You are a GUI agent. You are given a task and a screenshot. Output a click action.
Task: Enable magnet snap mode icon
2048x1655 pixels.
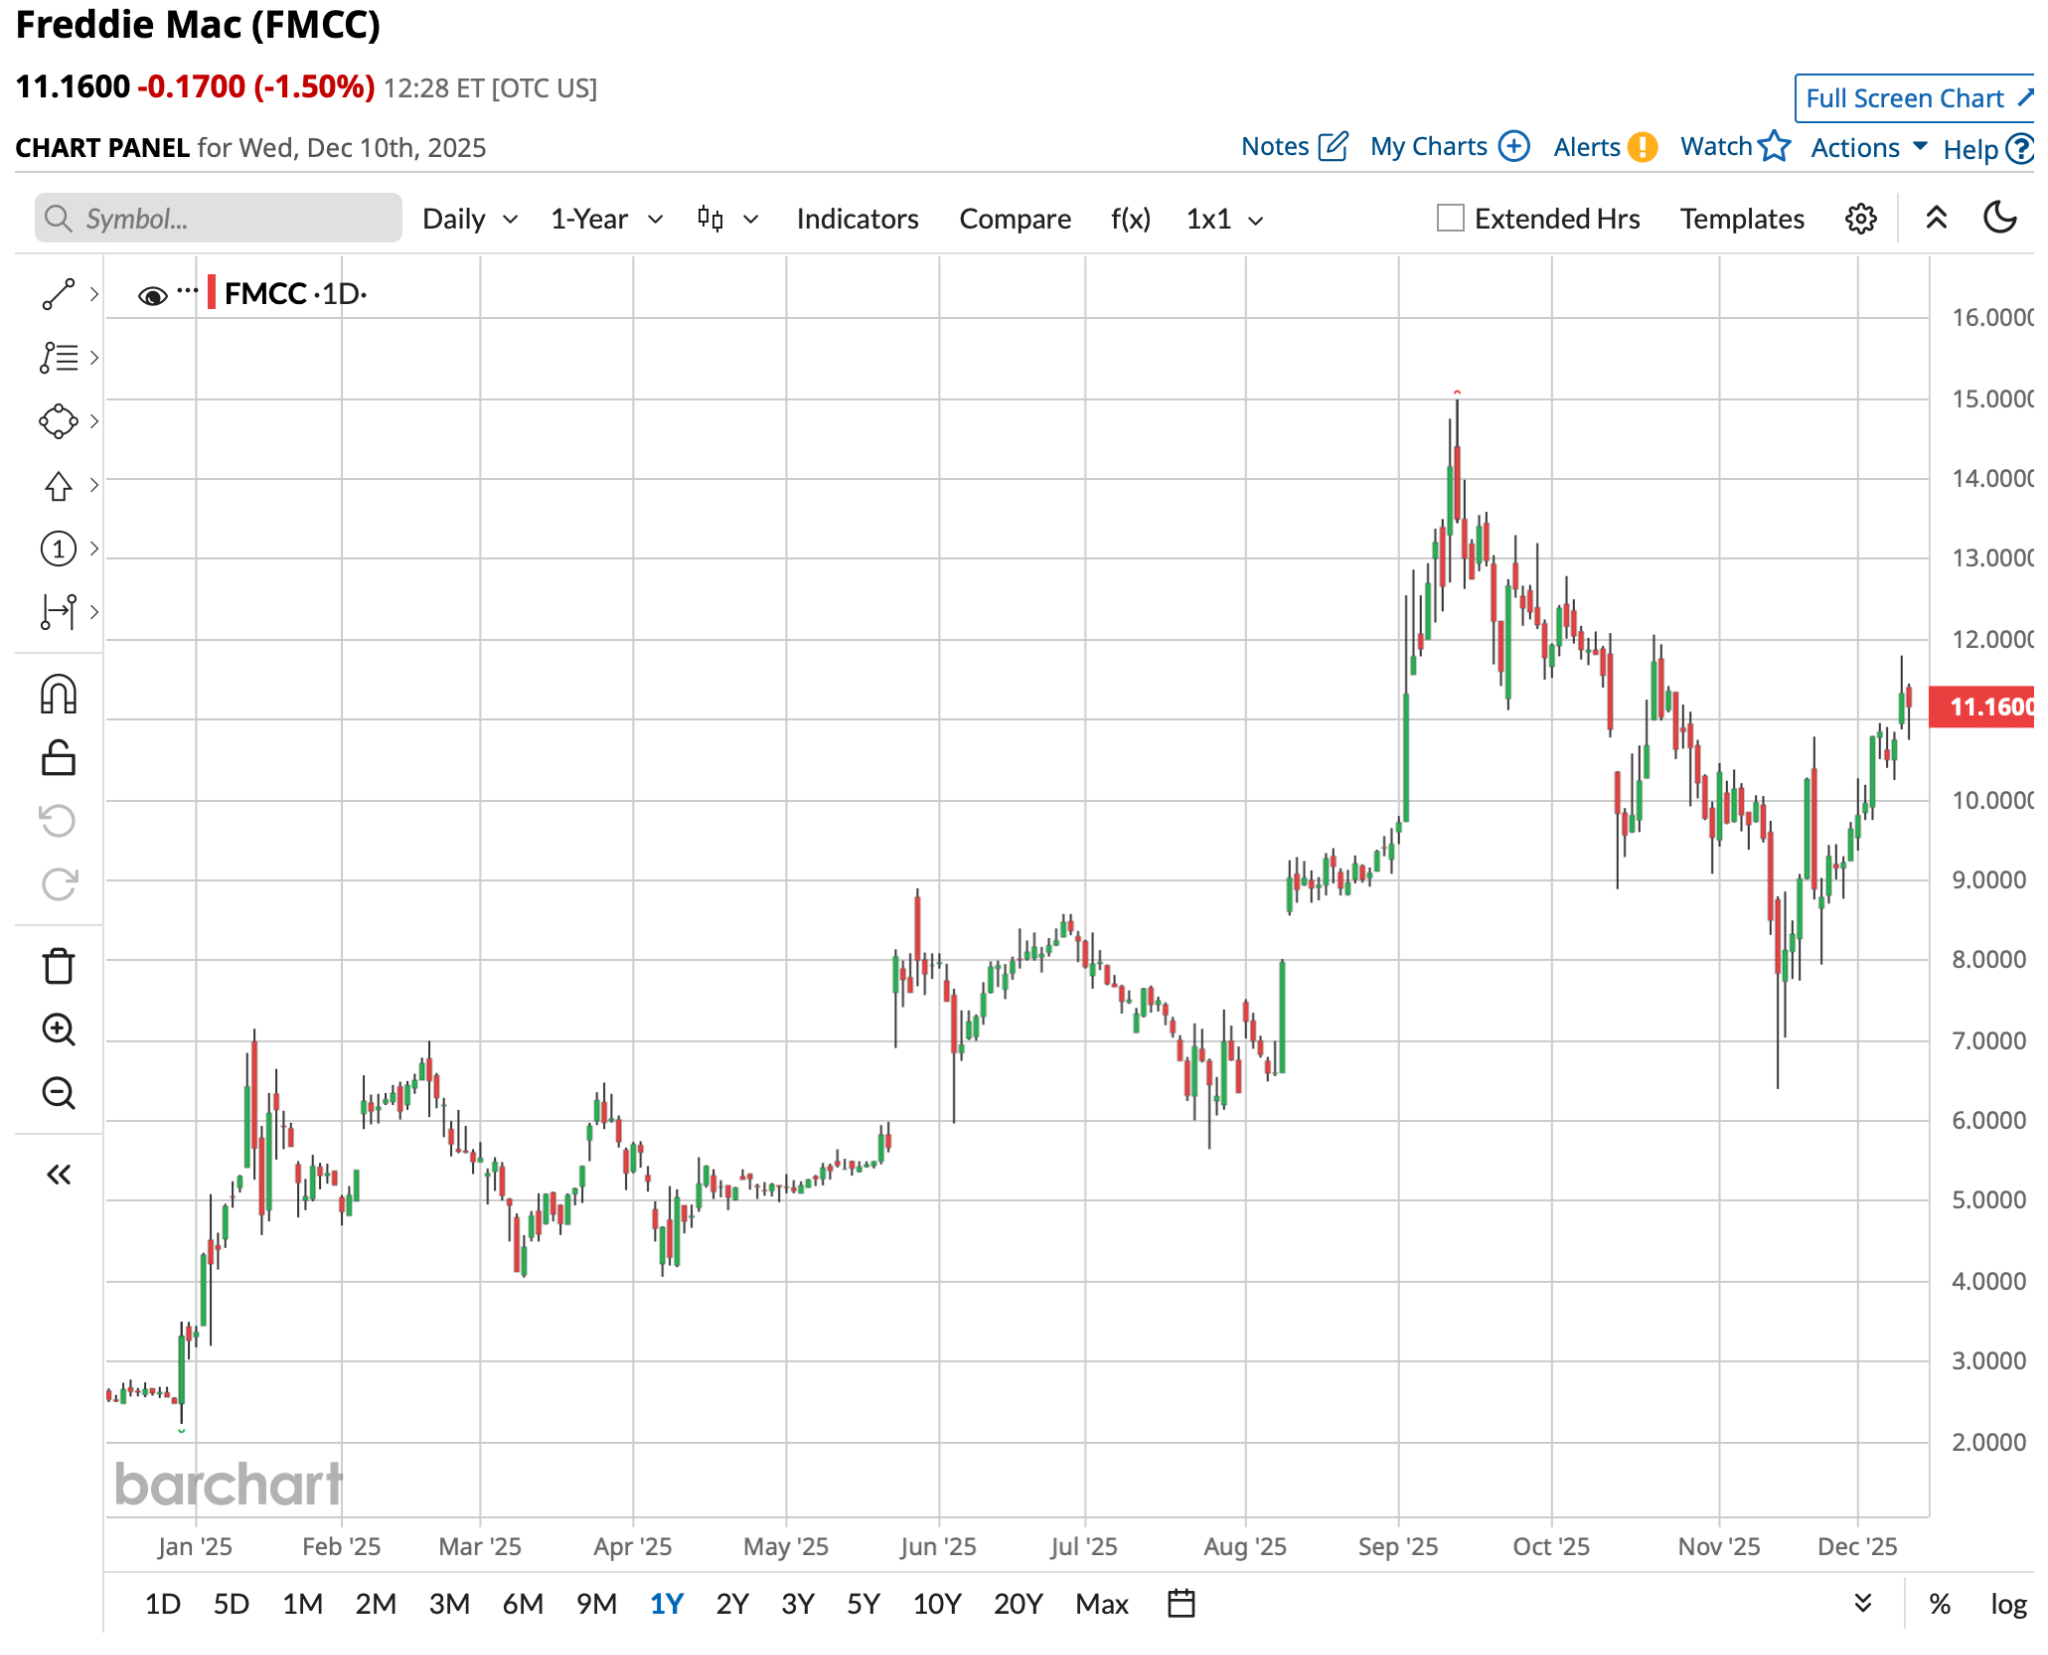coord(58,694)
